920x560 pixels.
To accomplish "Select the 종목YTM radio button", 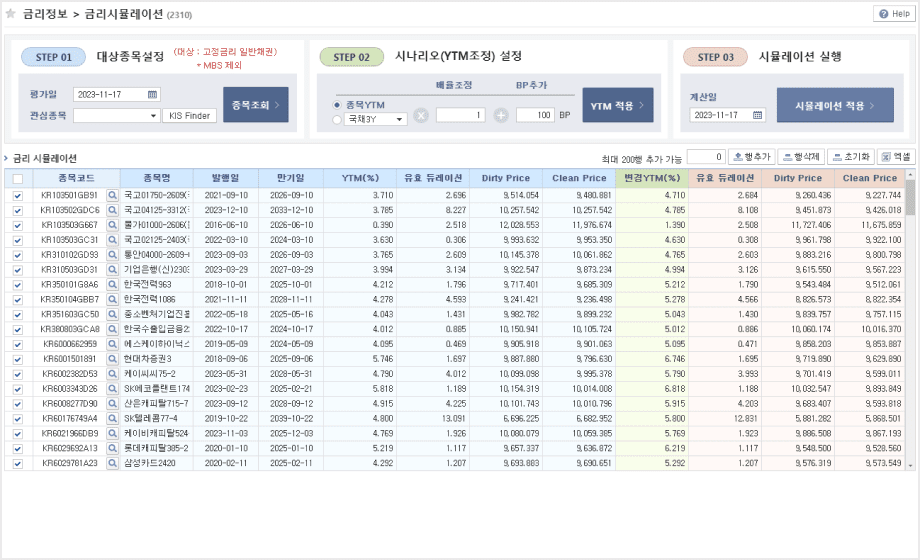I will 337,104.
